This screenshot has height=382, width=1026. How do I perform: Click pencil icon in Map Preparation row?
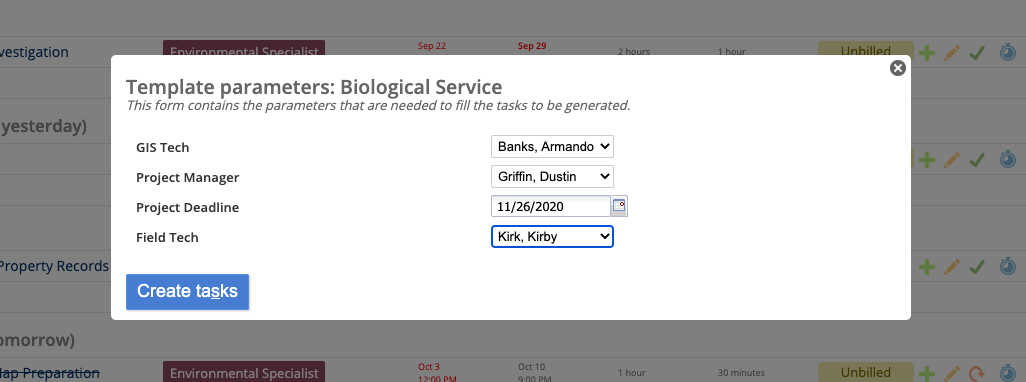[952, 373]
